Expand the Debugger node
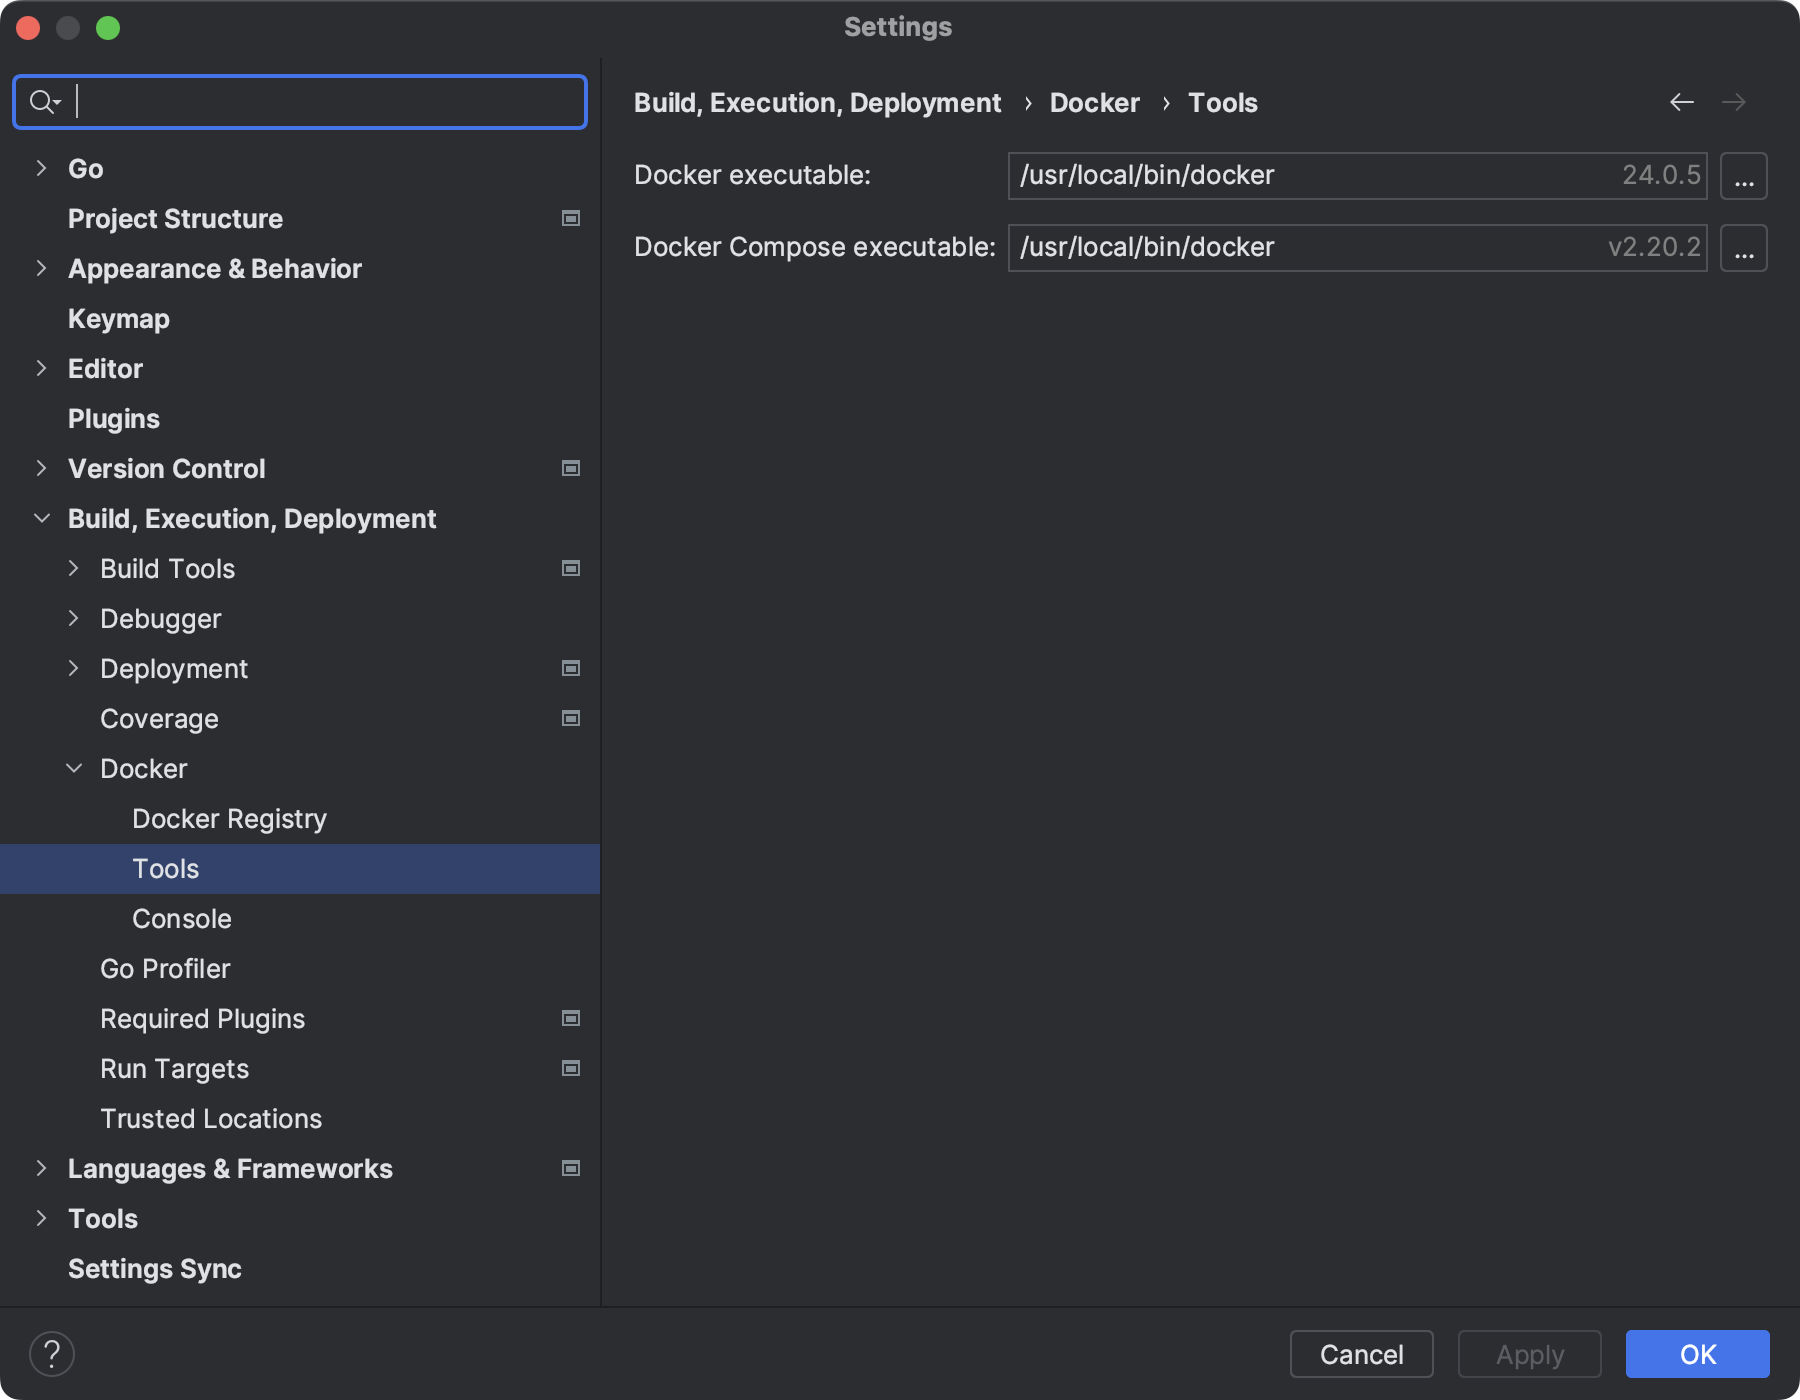 click(73, 618)
